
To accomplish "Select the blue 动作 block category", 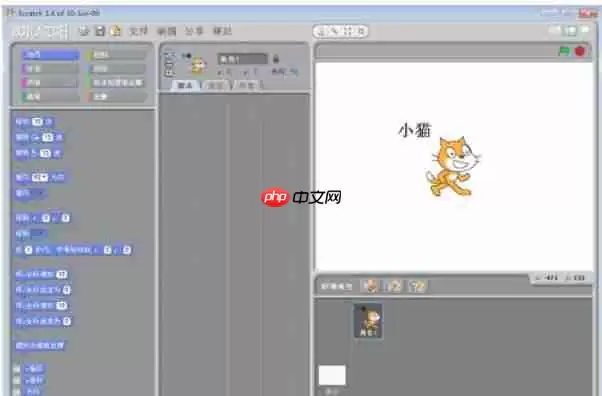I will pos(50,55).
